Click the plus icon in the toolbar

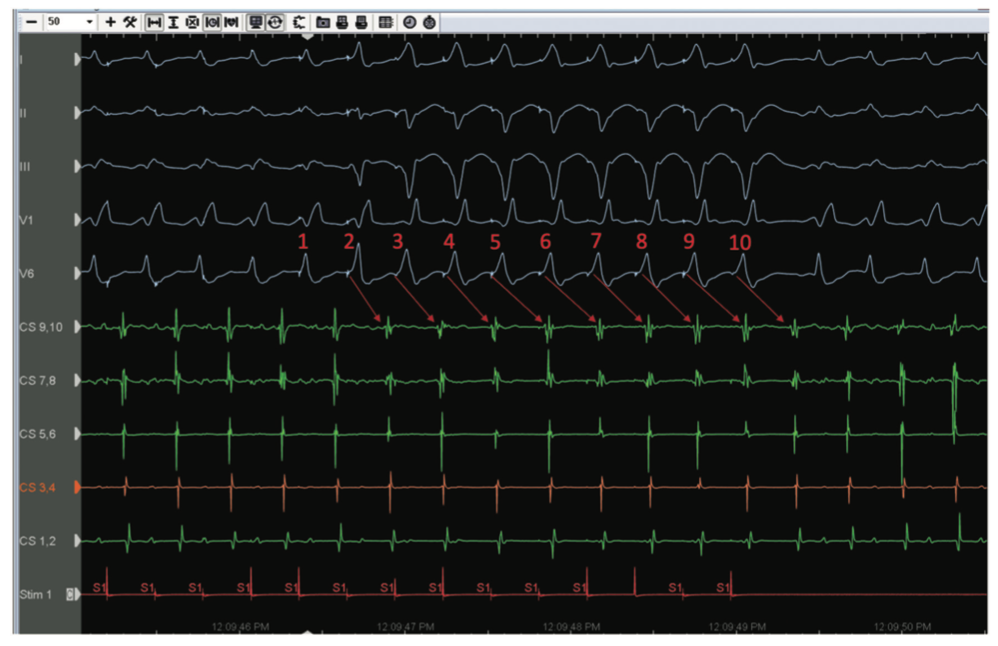click(111, 21)
